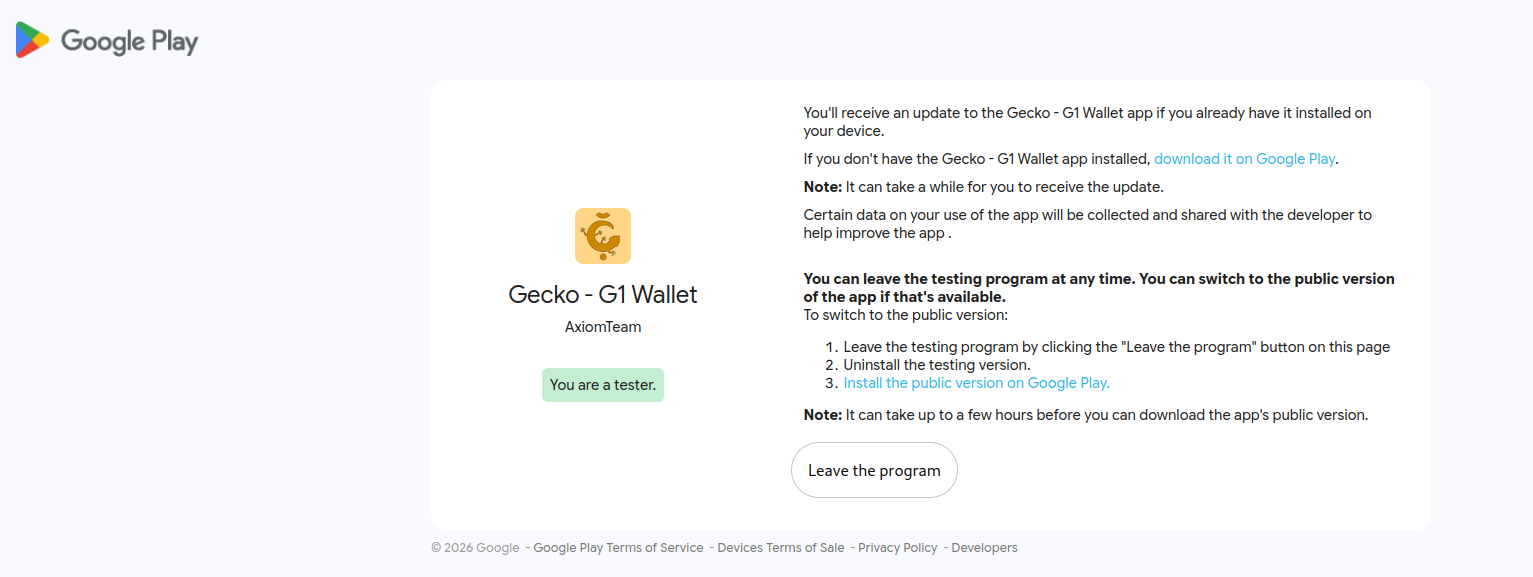Click the Google Play triangle logo icon

pyautogui.click(x=32, y=40)
